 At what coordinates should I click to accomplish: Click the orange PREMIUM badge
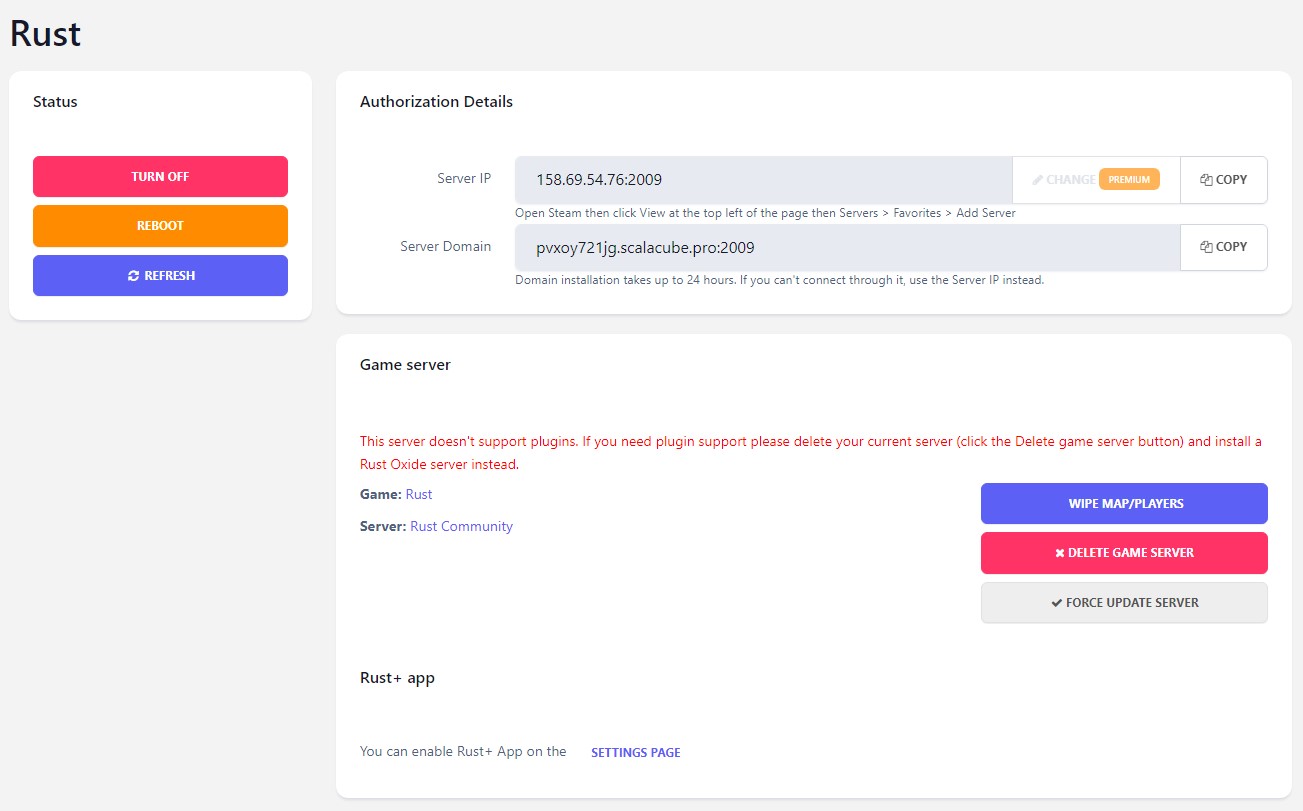(x=1129, y=180)
